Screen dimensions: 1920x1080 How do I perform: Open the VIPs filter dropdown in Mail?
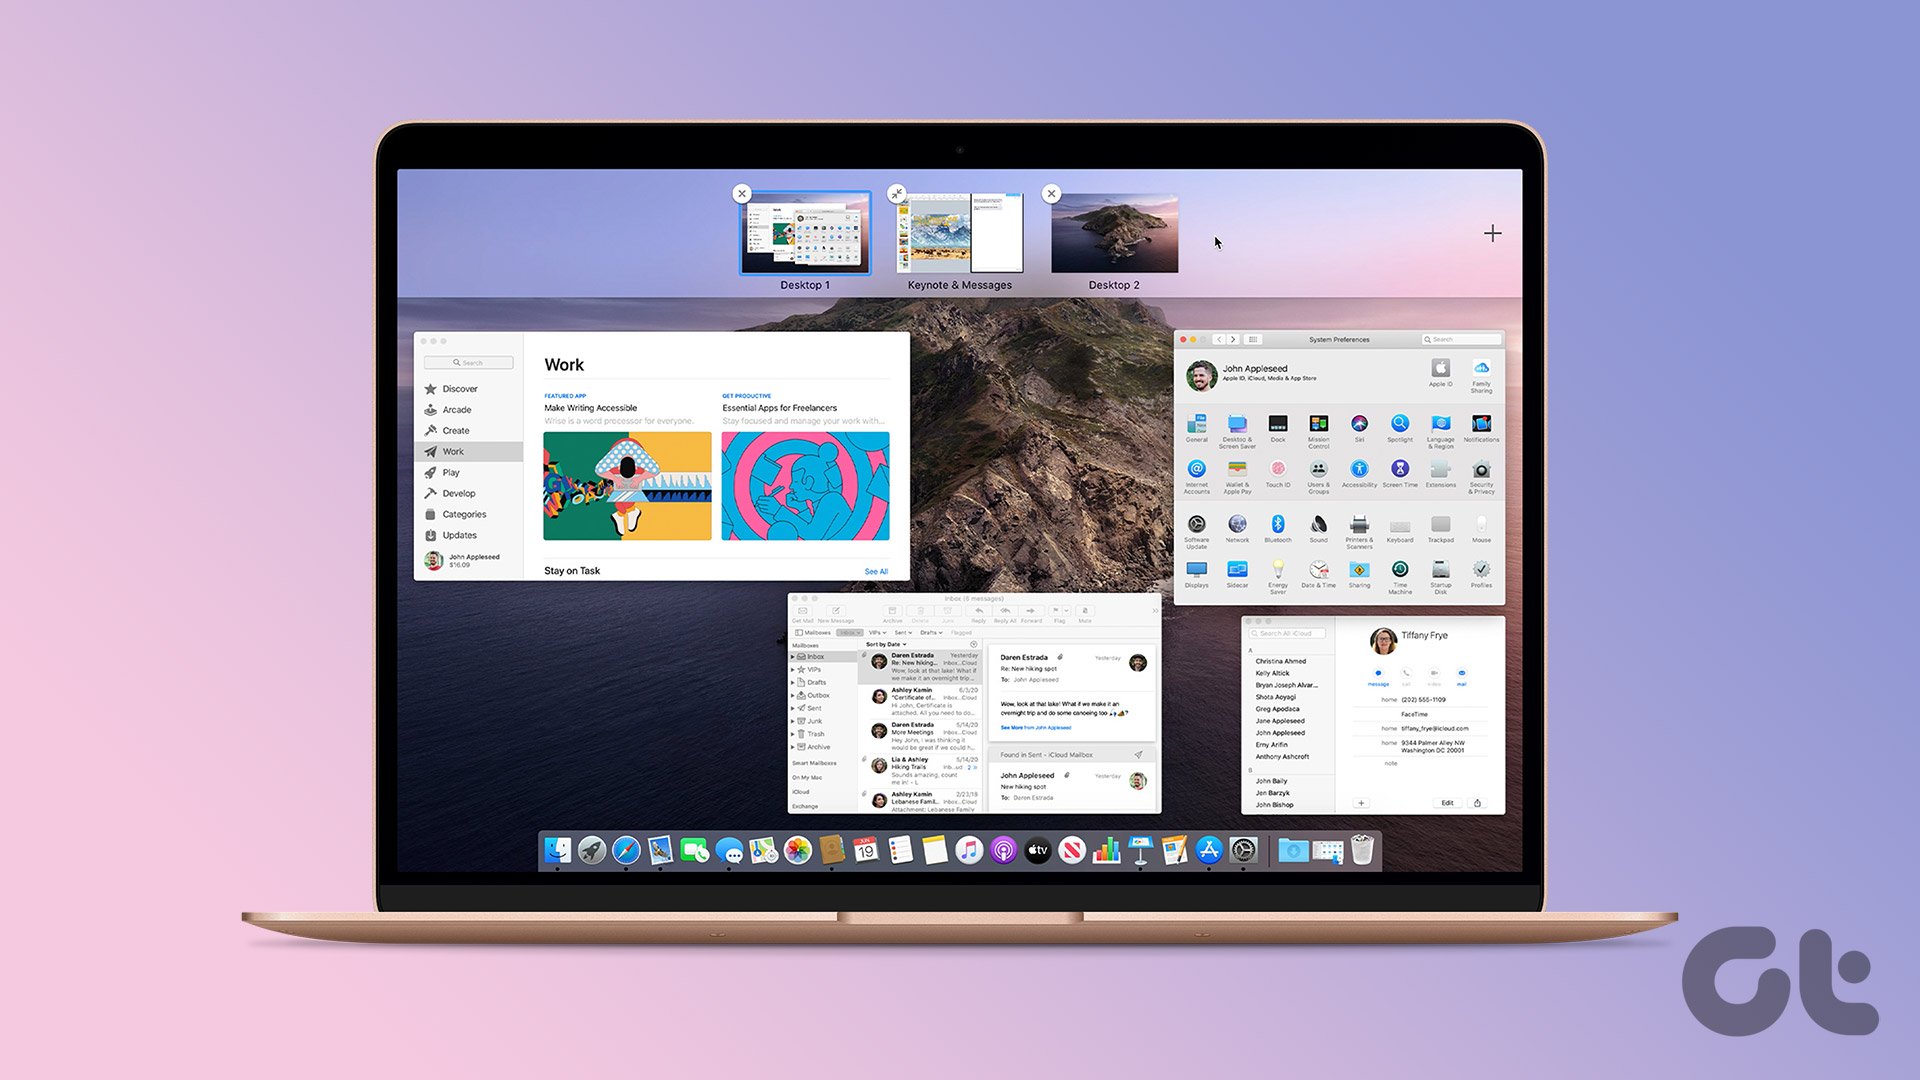pyautogui.click(x=878, y=632)
